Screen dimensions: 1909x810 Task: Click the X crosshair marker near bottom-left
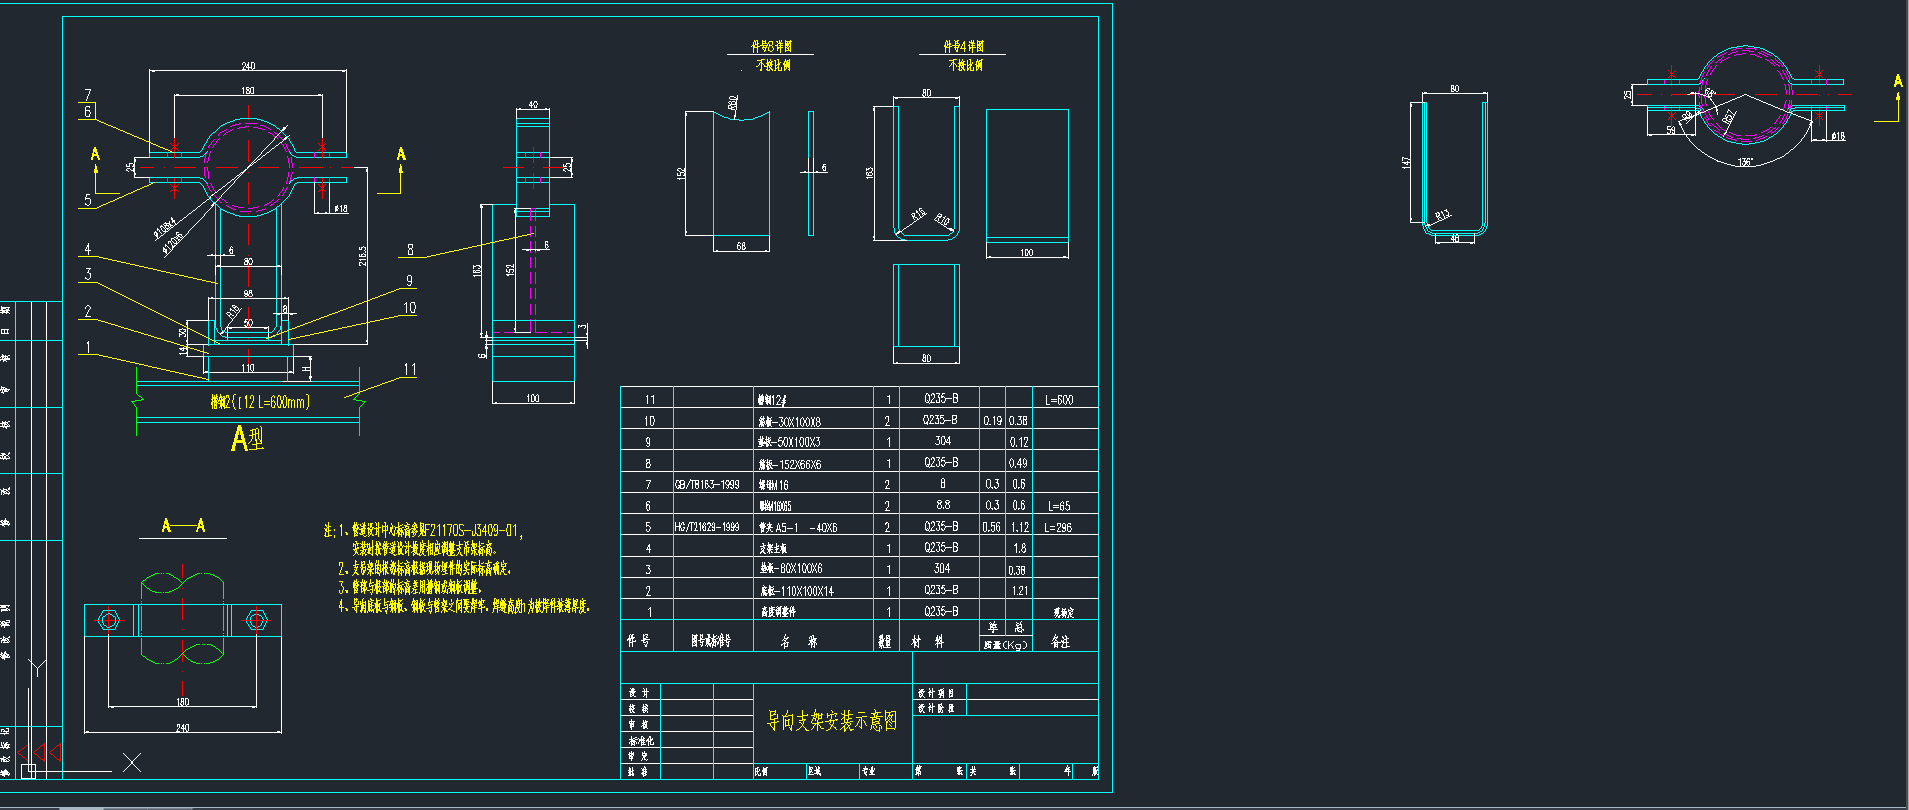coord(132,763)
